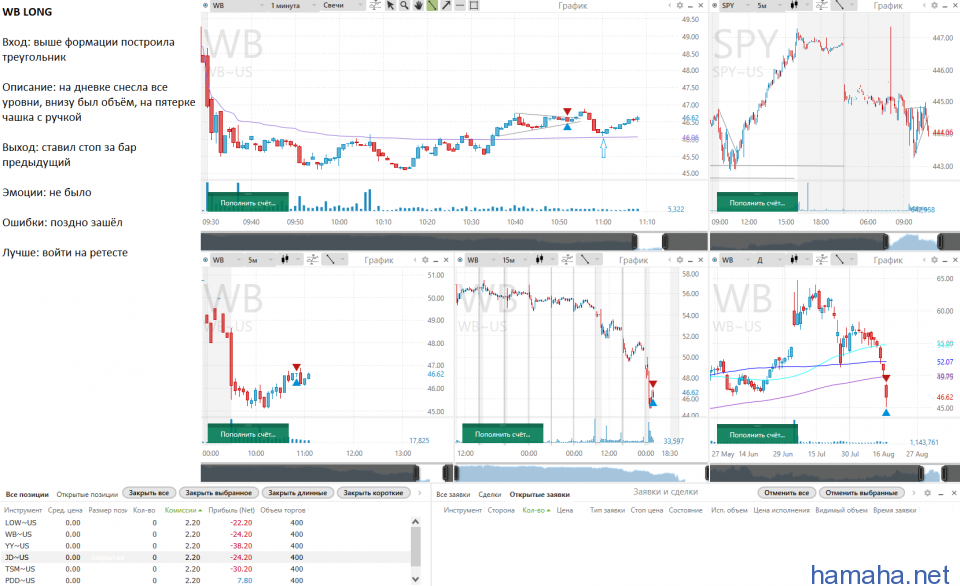Viewport: 960px width, 586px height.
Task: Open indicators icon in WB 15м chart
Action: point(567,260)
